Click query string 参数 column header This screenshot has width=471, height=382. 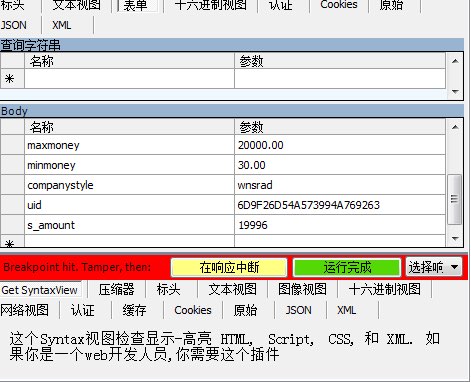340,61
